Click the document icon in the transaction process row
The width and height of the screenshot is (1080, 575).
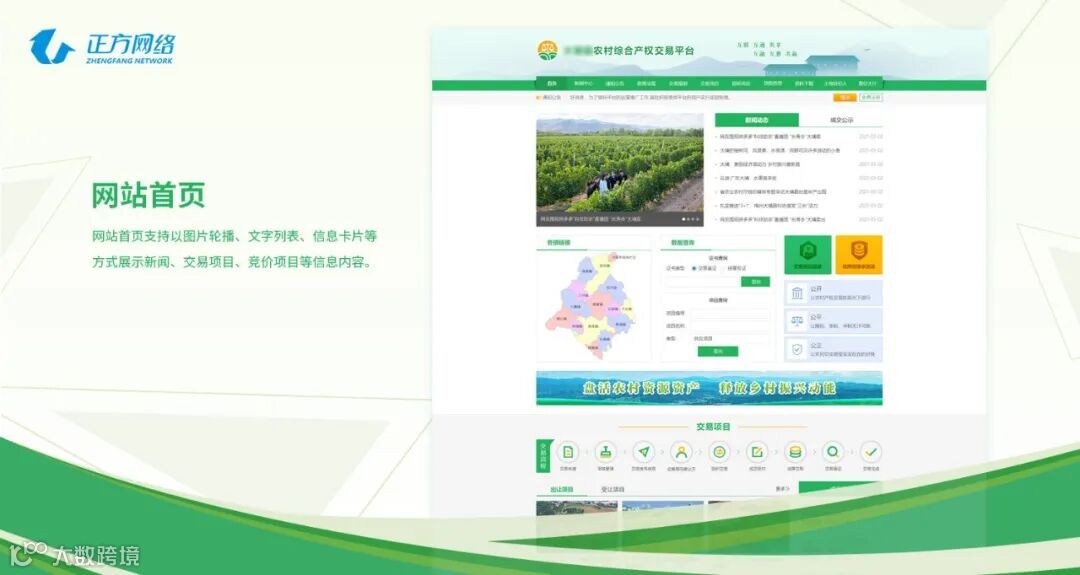[568, 452]
